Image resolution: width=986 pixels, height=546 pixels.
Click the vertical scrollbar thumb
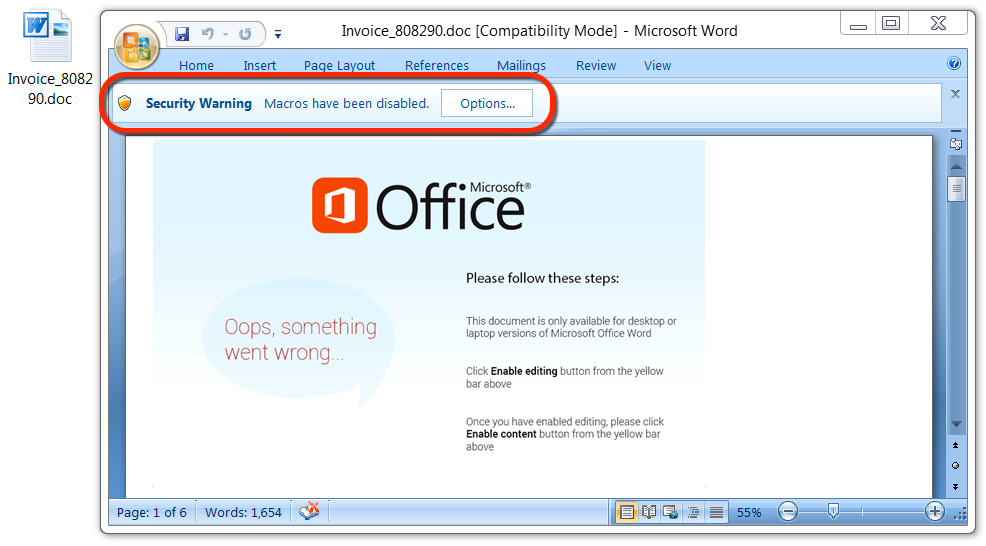pos(956,188)
